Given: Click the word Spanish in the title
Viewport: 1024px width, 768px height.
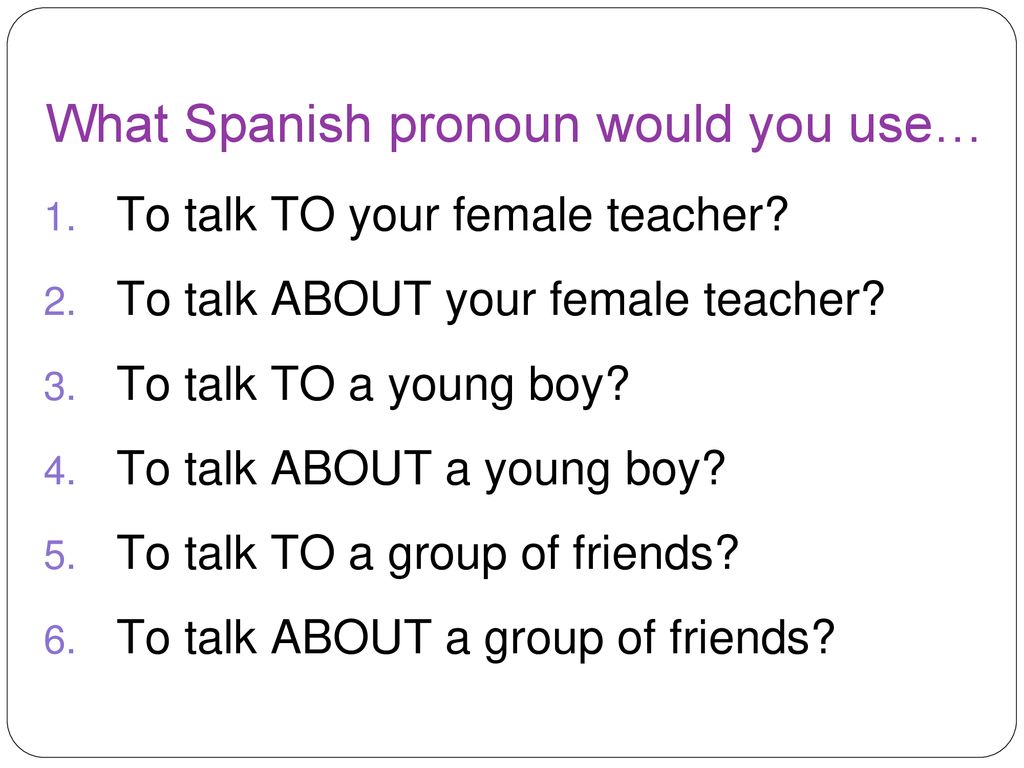Looking at the screenshot, I should tap(278, 124).
